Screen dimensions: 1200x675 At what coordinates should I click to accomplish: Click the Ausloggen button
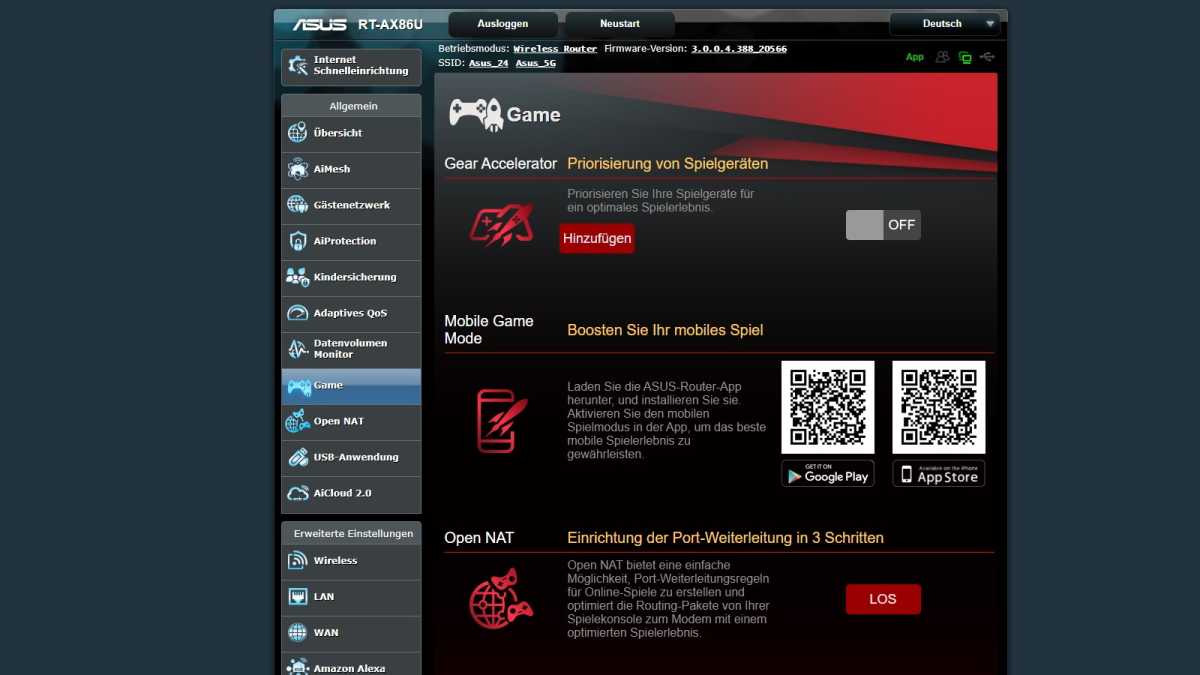502,24
